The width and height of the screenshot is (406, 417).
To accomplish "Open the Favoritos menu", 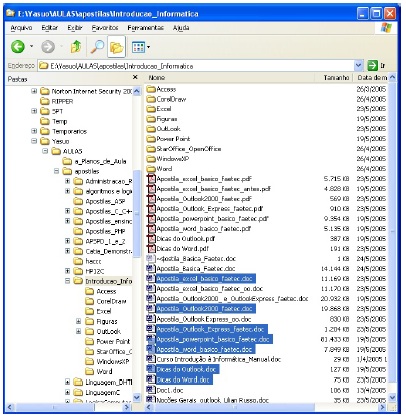I will coord(105,28).
